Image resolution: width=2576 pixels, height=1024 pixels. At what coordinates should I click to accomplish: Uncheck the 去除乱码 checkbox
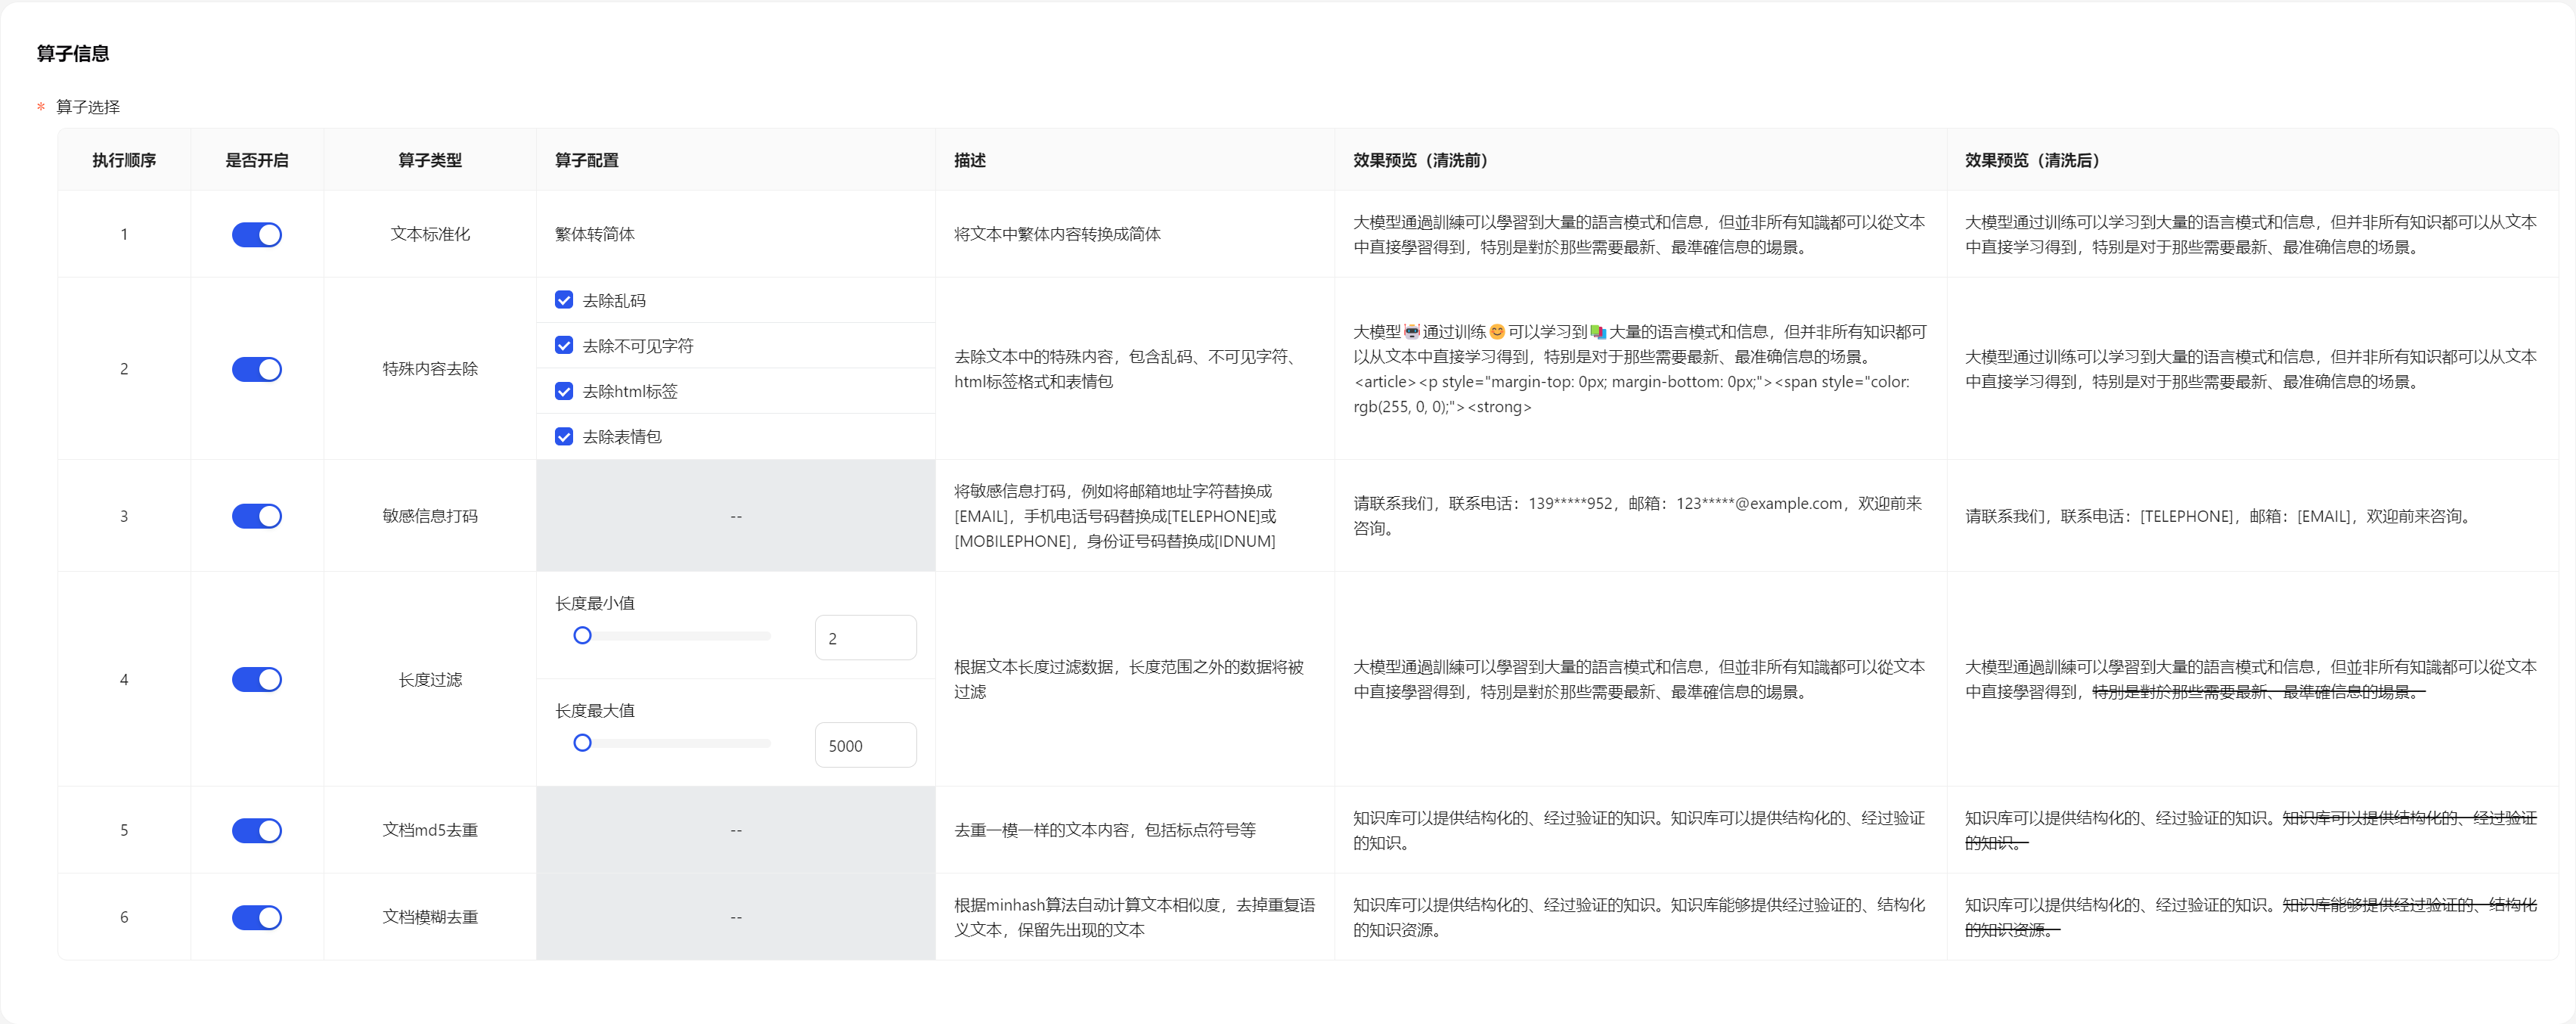point(564,300)
